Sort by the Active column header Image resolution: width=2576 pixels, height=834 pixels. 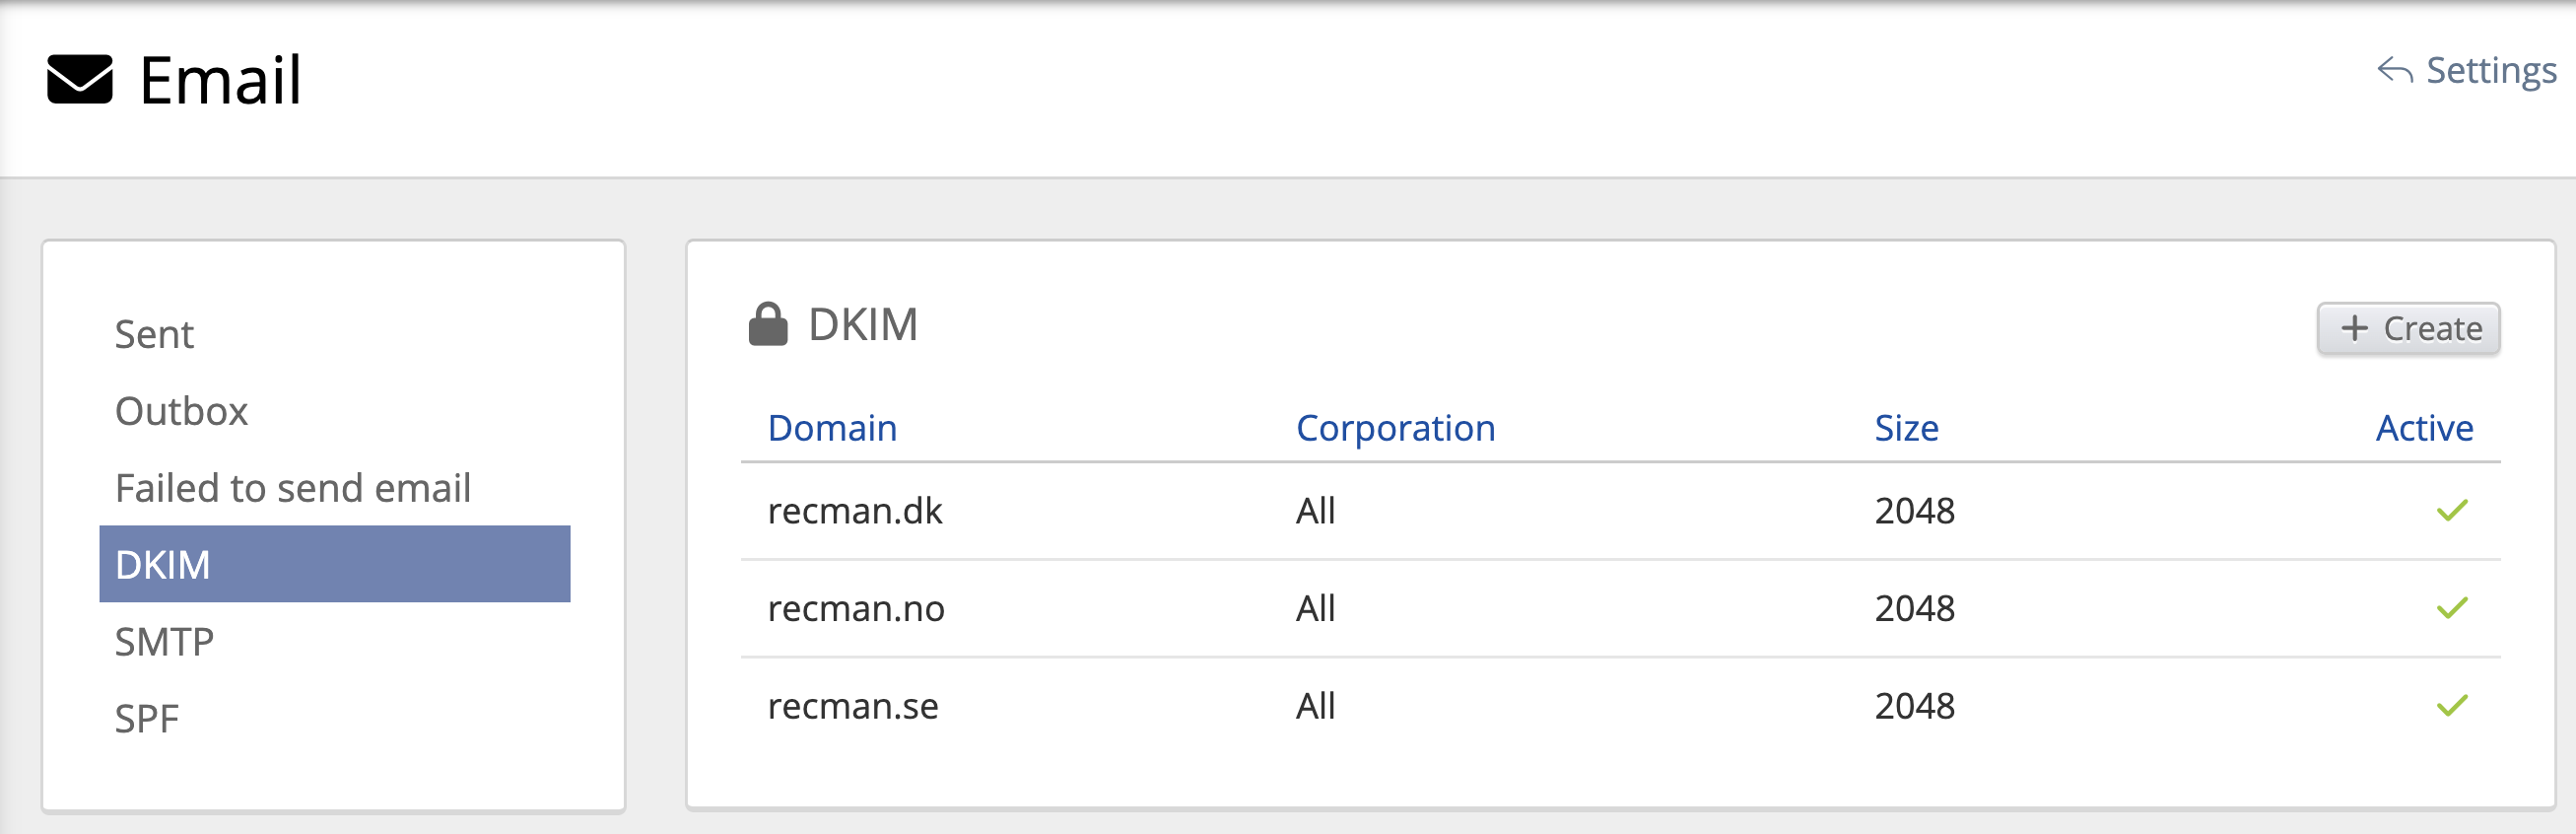2424,428
